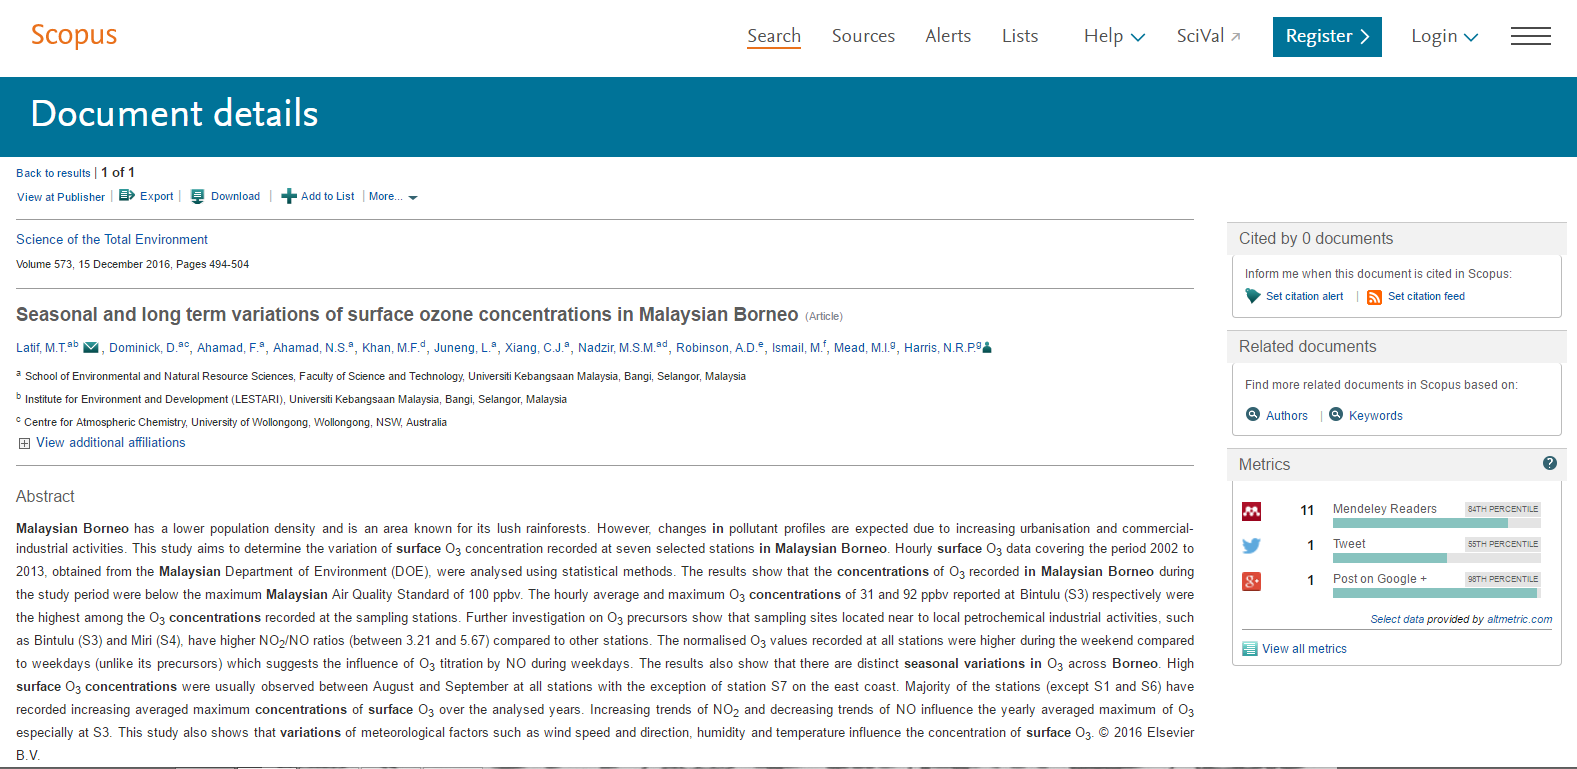Screen dimensions: 1577x769
Task: Click the Set citation alert link
Action: click(x=1304, y=296)
